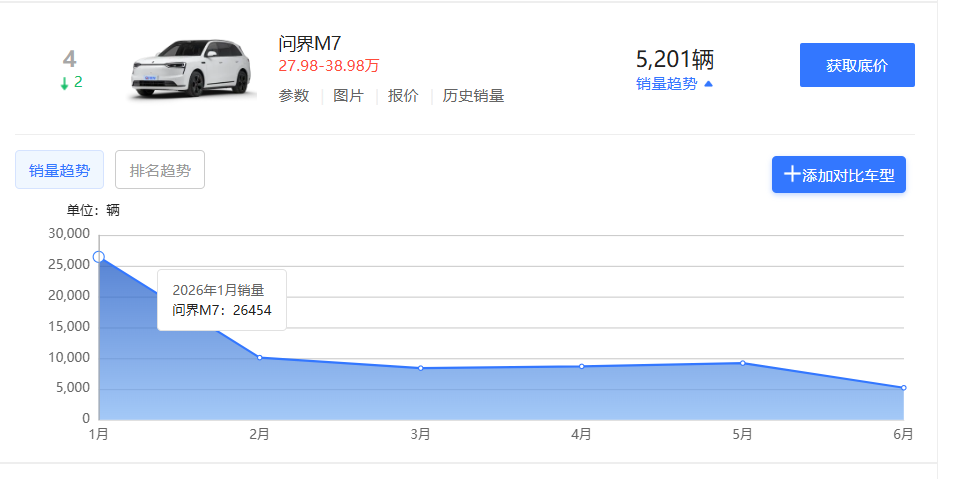Image resolution: width=973 pixels, height=479 pixels.
Task: Click the 5,201辆 sales figure
Action: point(675,60)
